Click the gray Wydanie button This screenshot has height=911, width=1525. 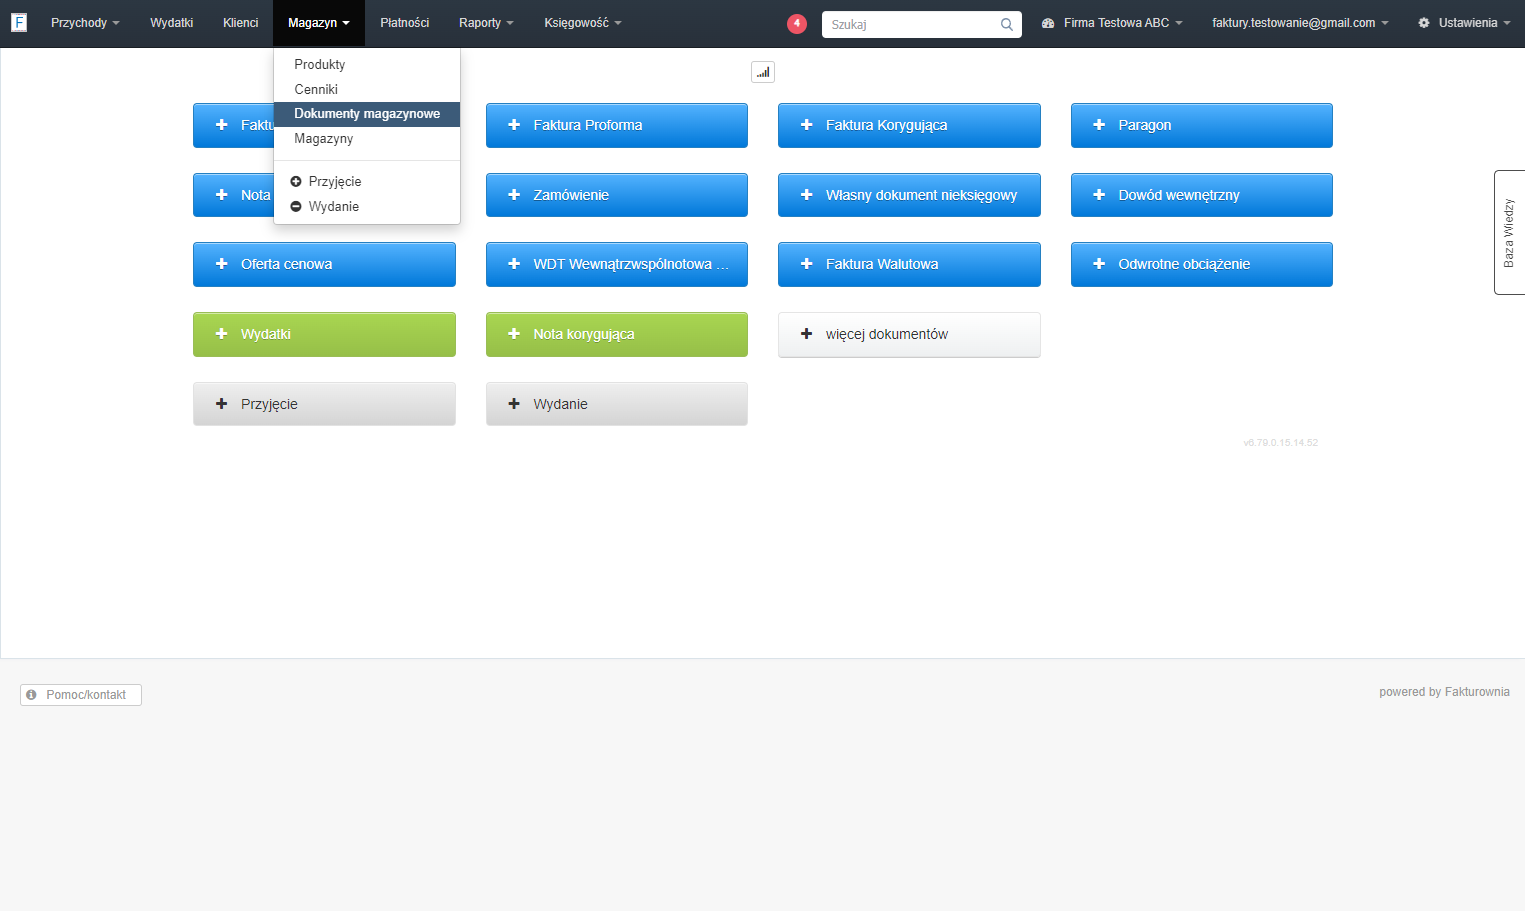click(617, 404)
